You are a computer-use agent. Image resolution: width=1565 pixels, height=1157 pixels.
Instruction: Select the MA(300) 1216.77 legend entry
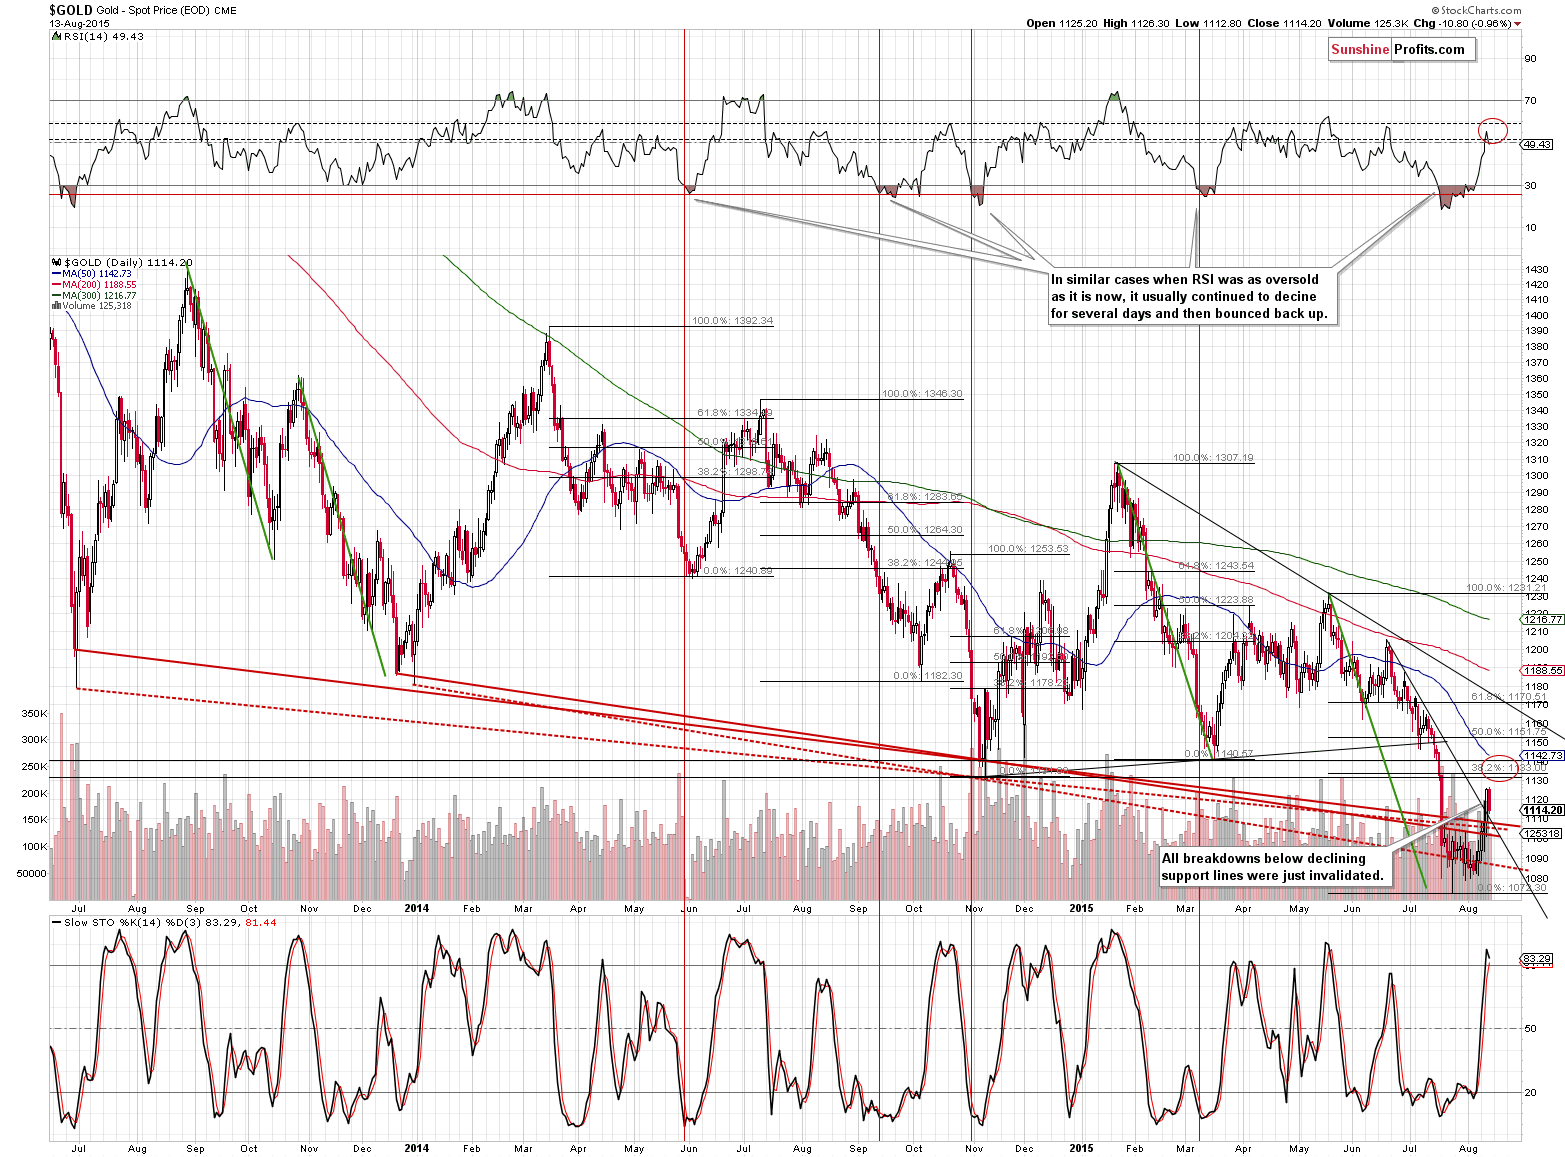click(x=93, y=296)
